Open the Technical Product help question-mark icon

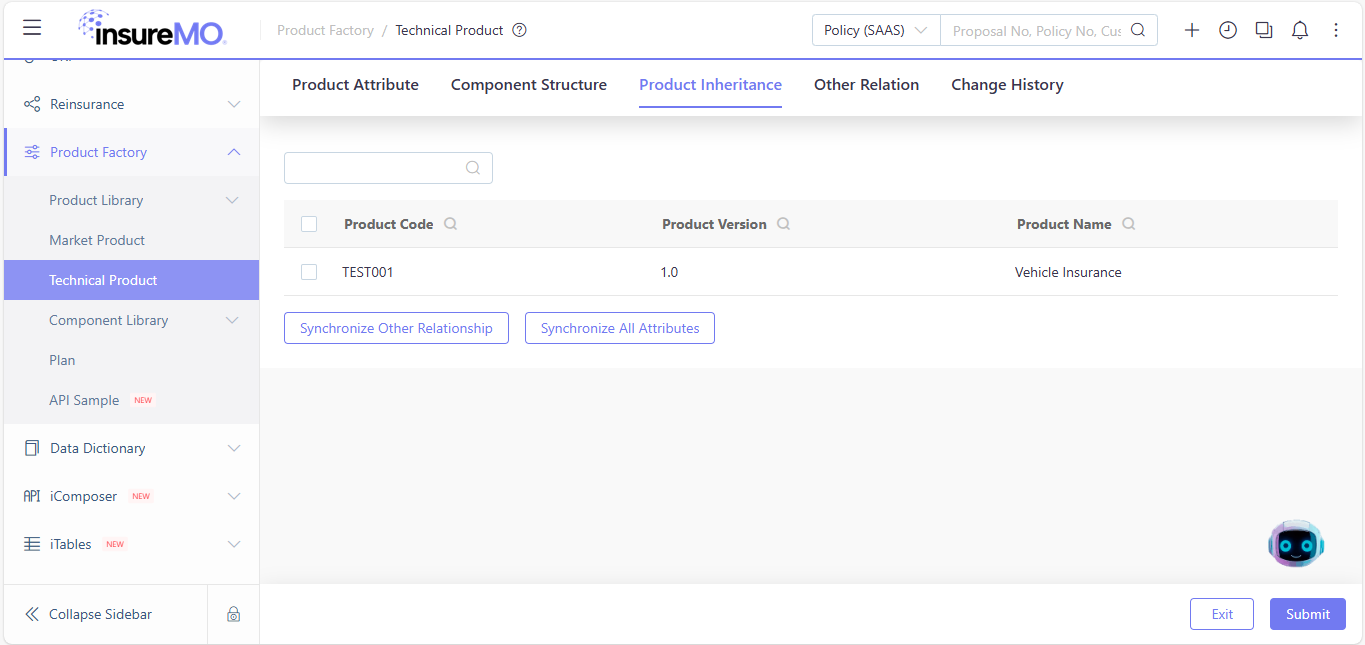coord(519,30)
